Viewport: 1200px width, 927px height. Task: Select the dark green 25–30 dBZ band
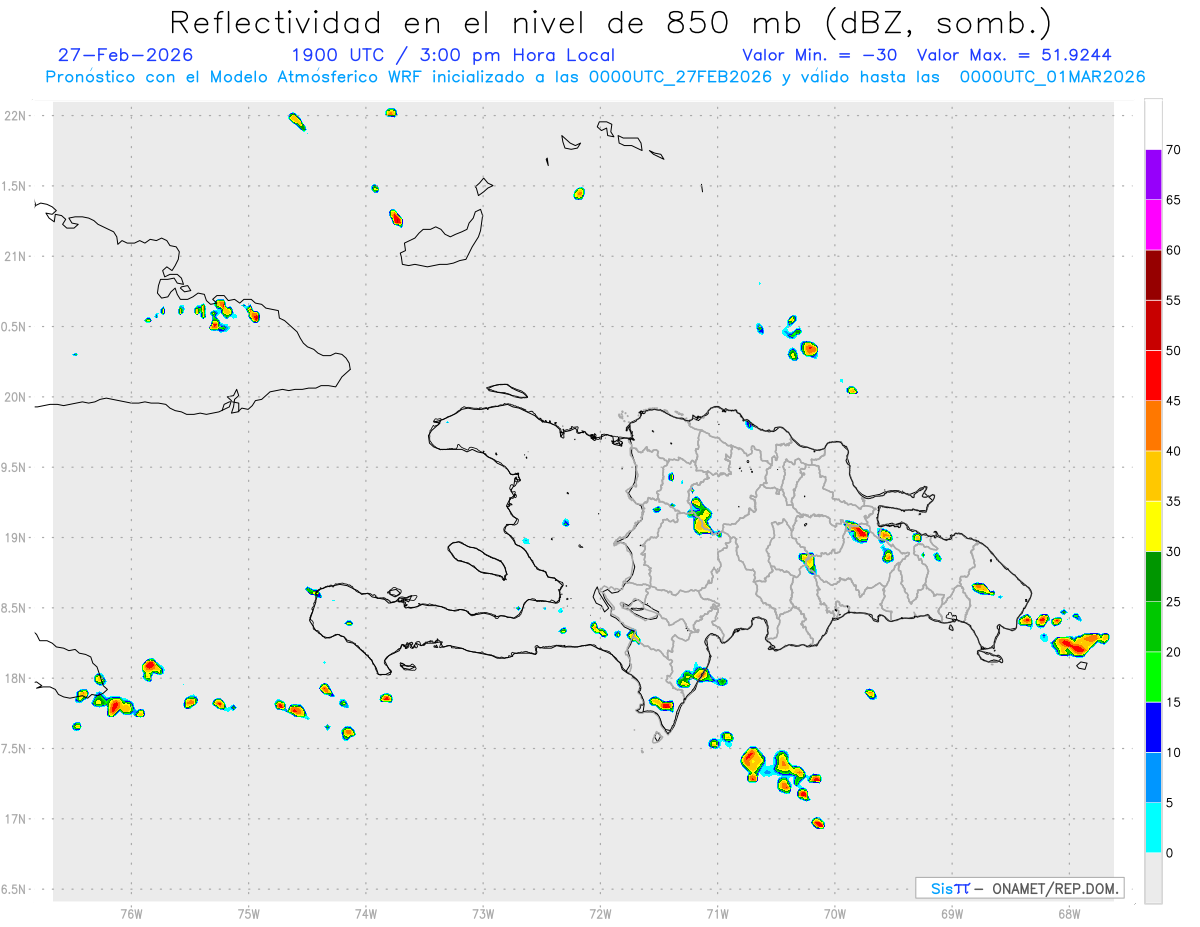click(x=1153, y=577)
